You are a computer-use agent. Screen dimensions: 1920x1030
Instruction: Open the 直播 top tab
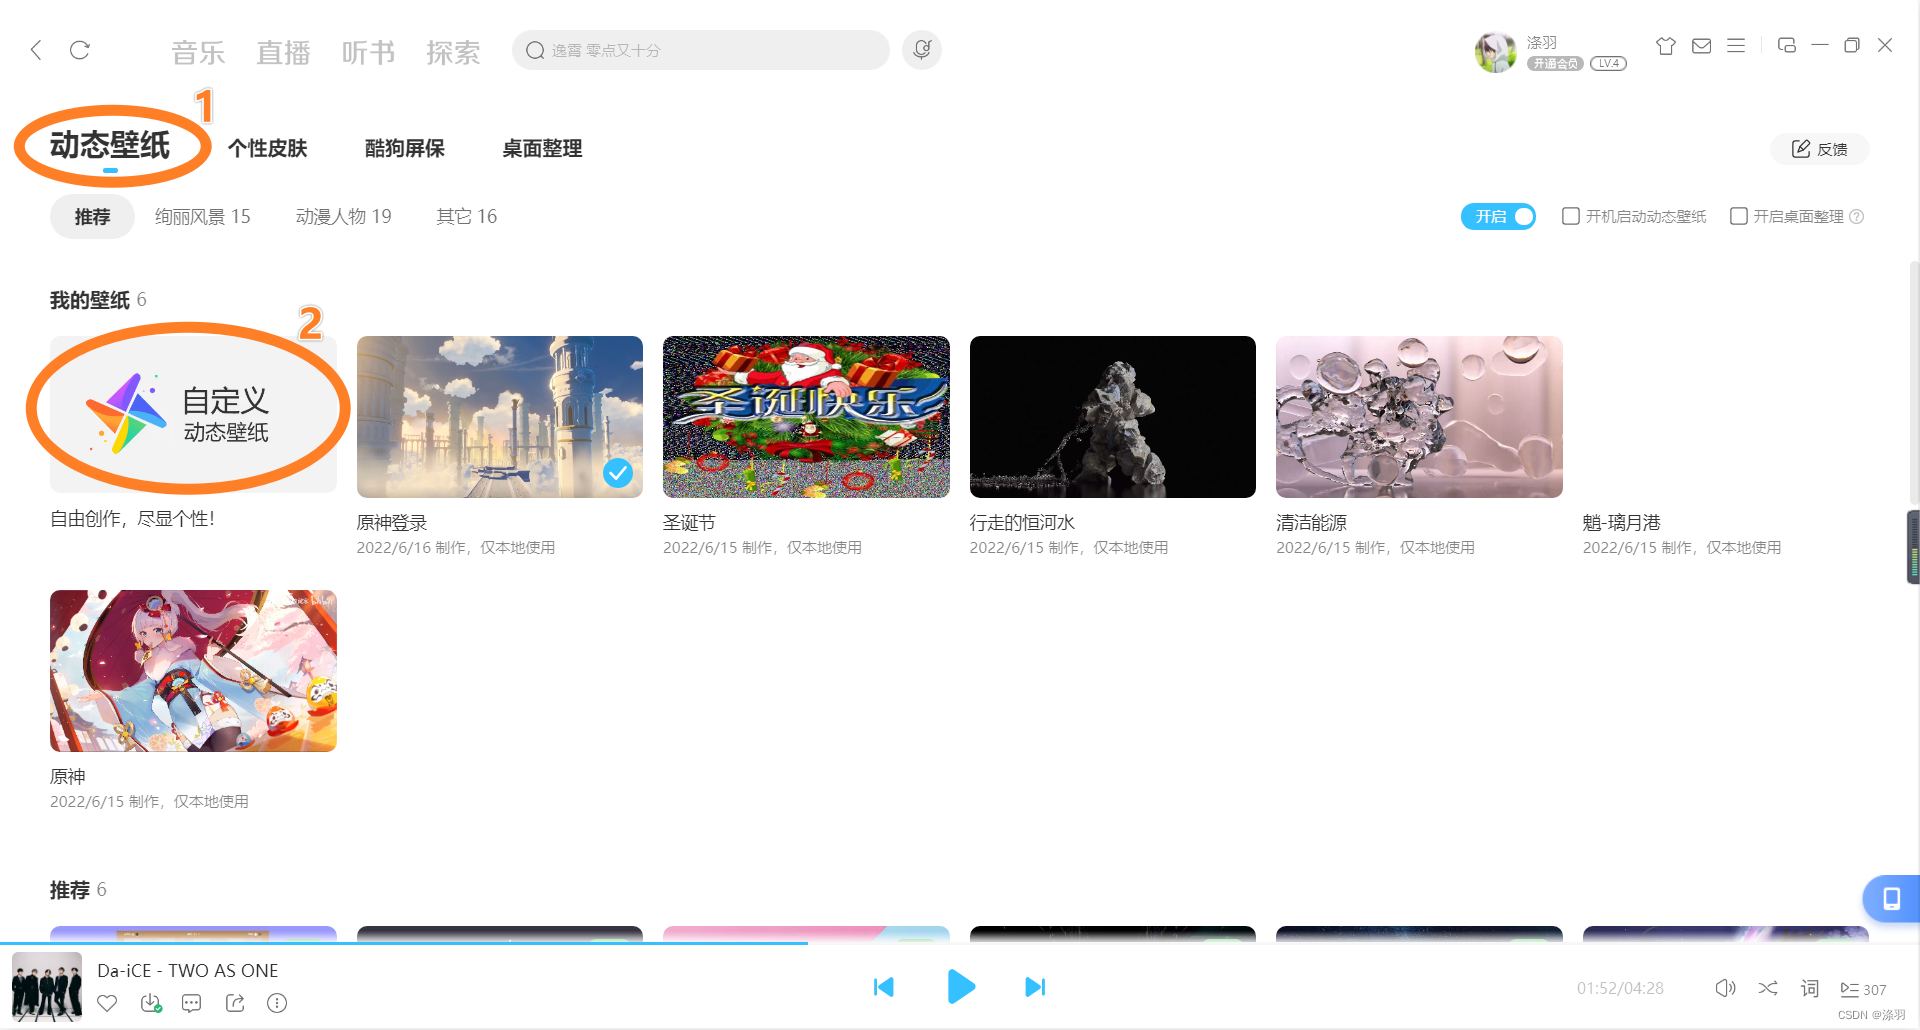tap(283, 52)
